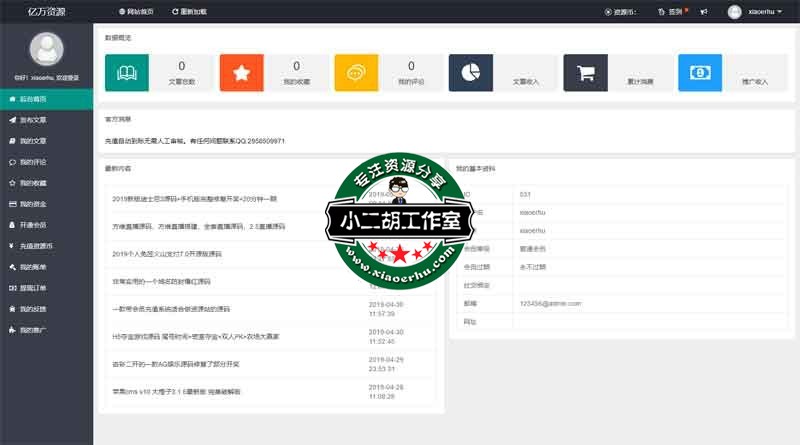Click the 永不过期 expiry value

533,267
